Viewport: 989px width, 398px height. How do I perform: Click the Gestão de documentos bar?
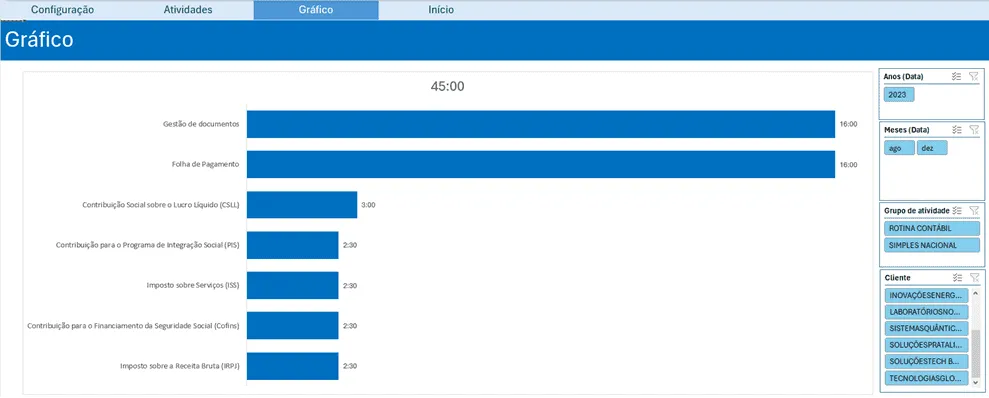coord(541,124)
